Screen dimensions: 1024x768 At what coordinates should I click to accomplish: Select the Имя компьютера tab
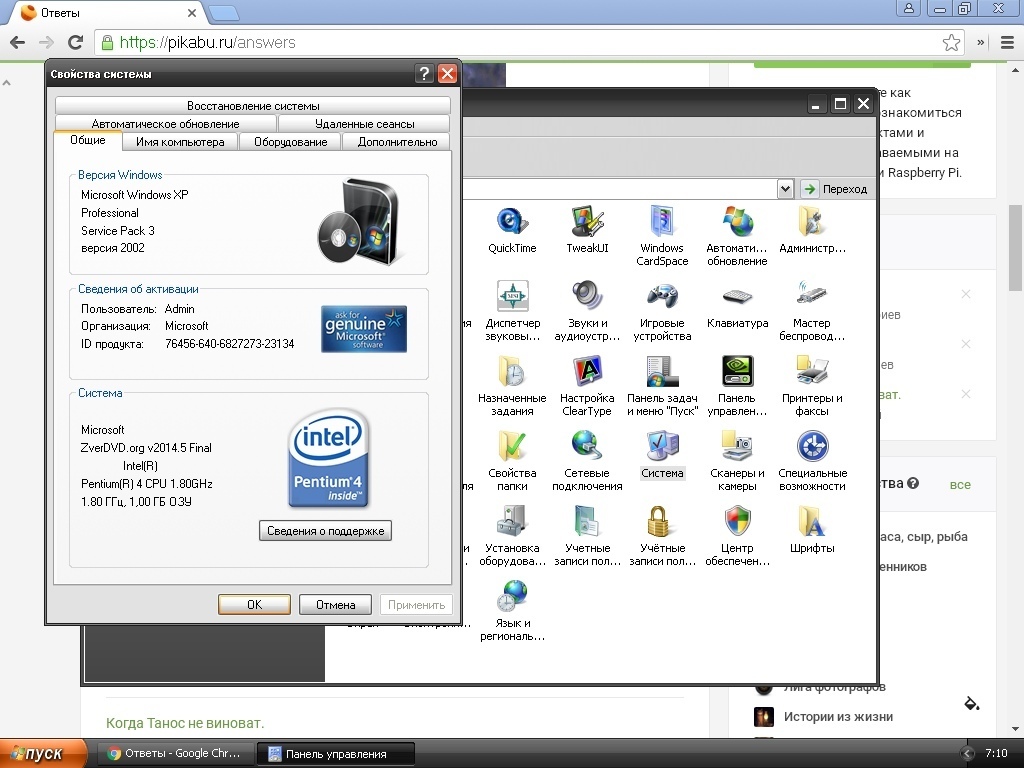[x=180, y=142]
